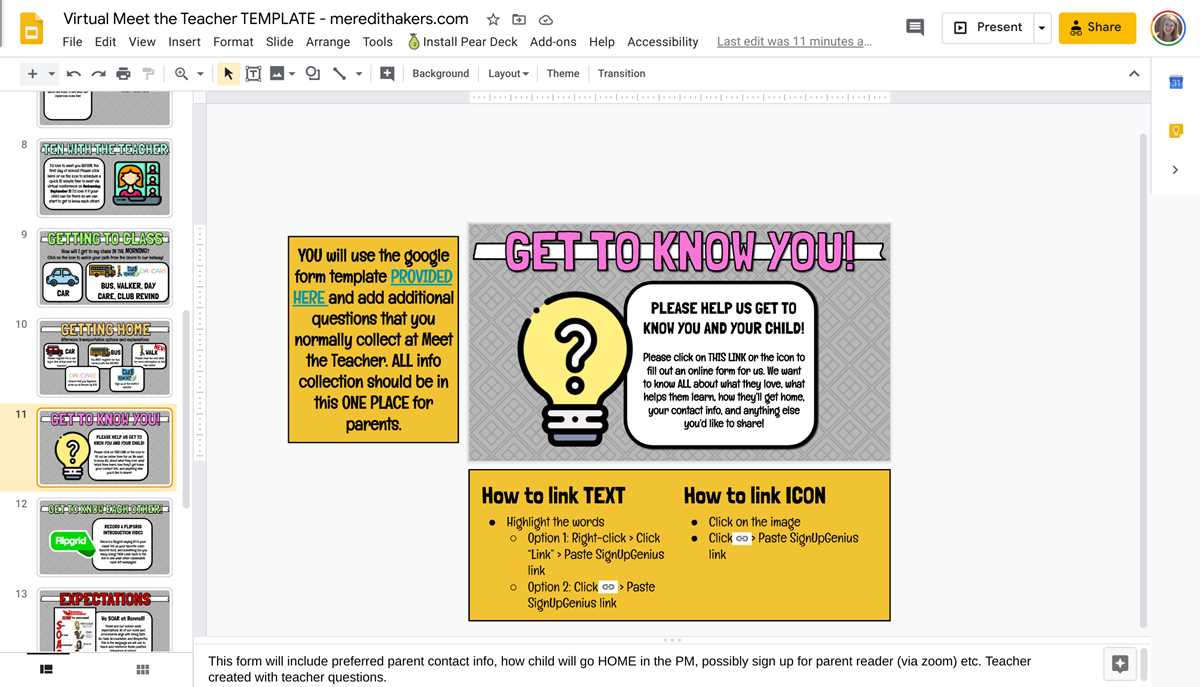Open the Insert menu
The height and width of the screenshot is (687, 1200).
pos(184,41)
